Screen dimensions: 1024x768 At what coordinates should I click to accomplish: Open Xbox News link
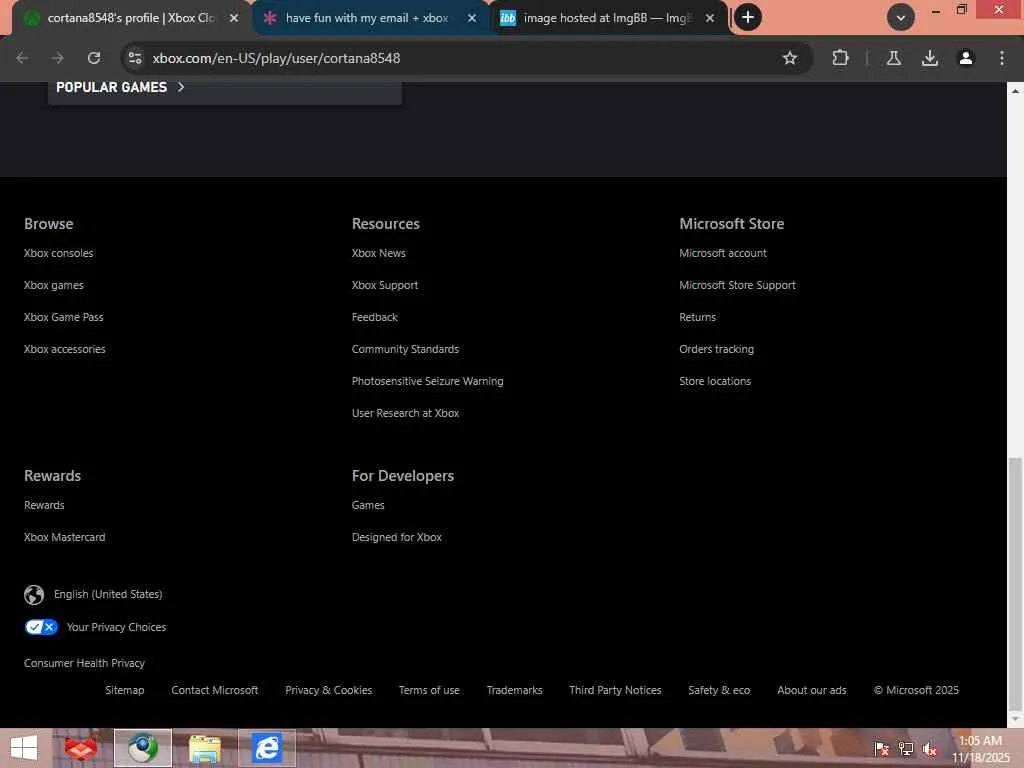pyautogui.click(x=379, y=253)
